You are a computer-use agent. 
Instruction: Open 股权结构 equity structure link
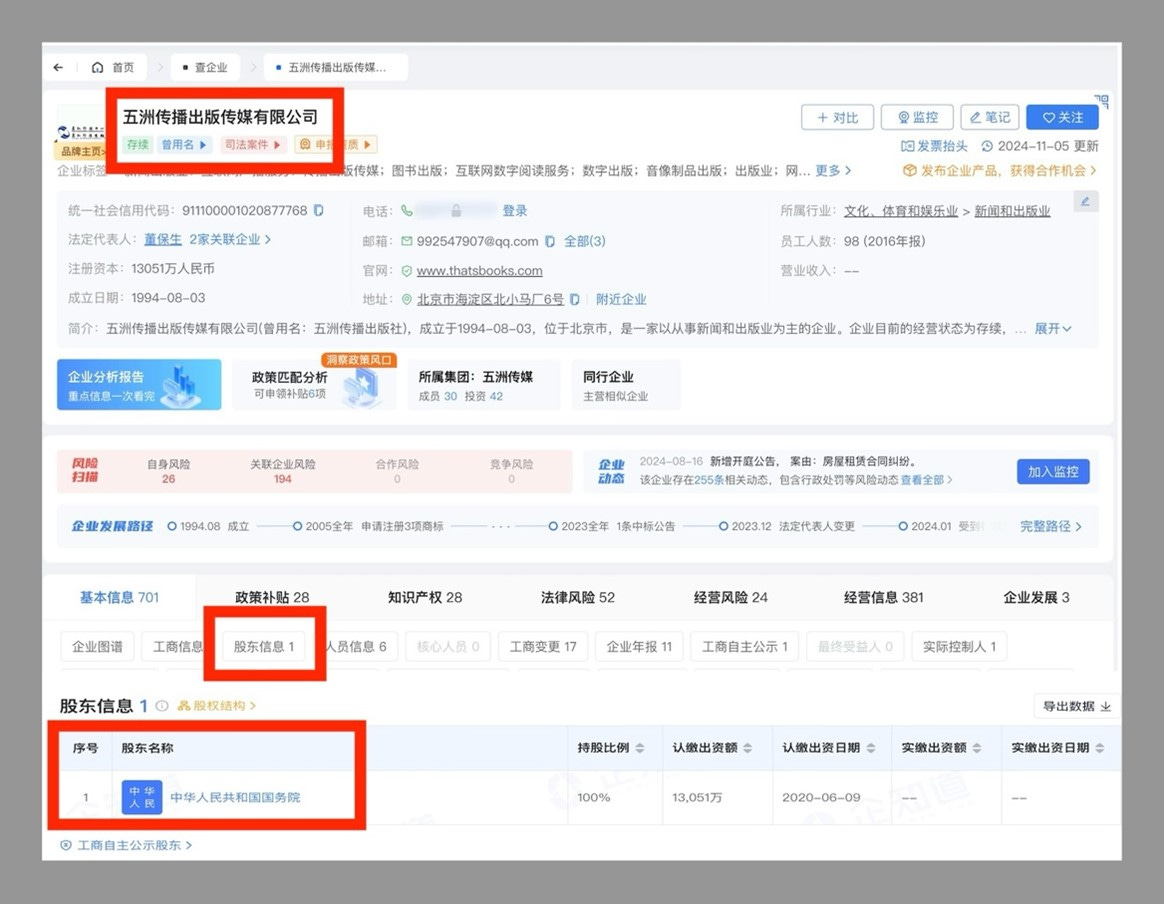click(x=217, y=706)
